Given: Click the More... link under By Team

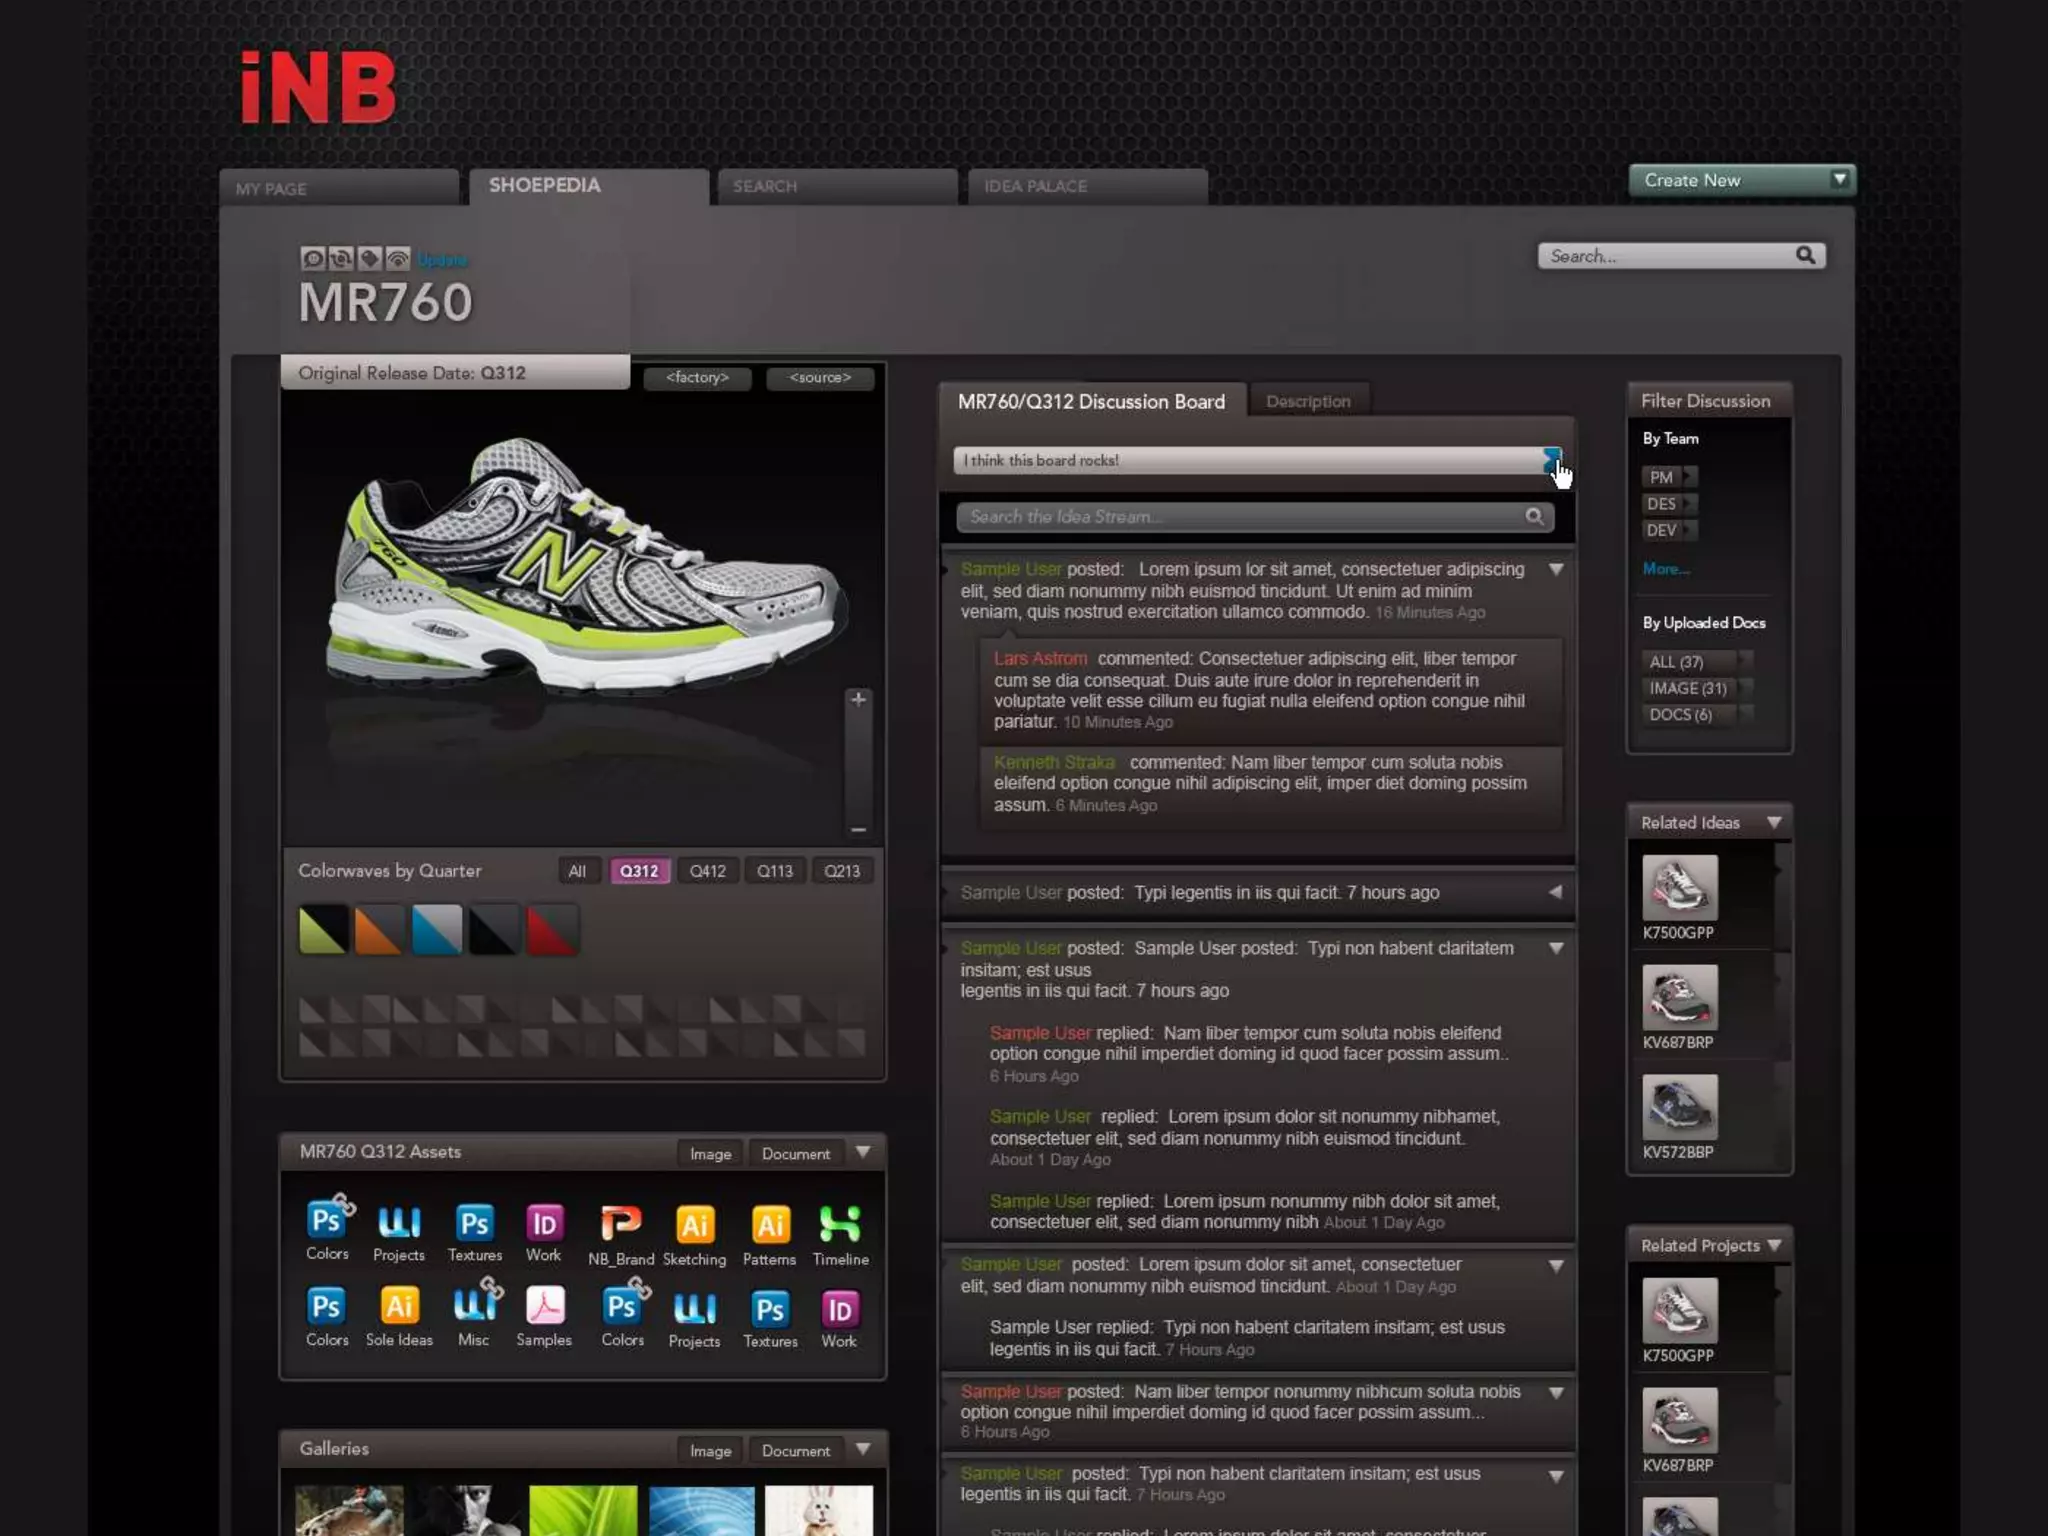Looking at the screenshot, I should [1665, 569].
